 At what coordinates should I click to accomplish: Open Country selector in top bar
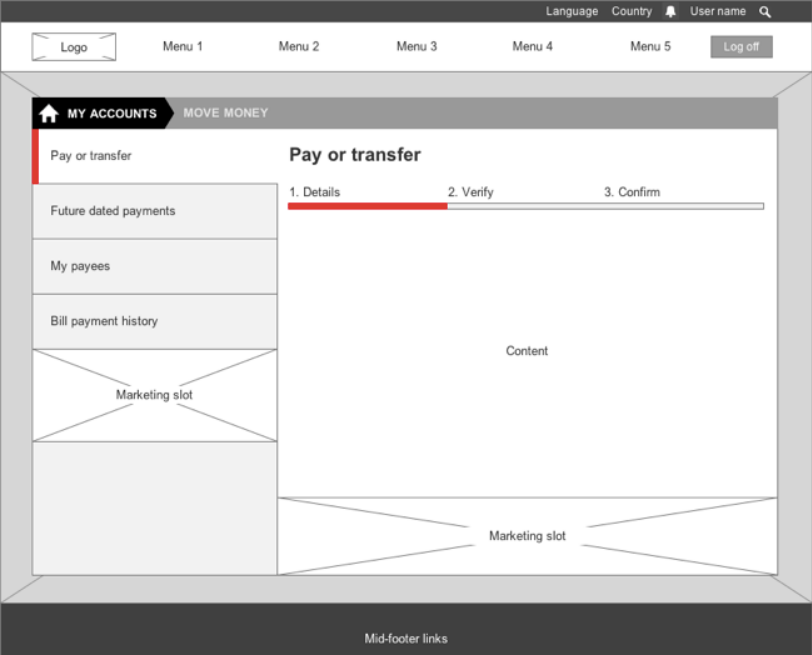(632, 11)
